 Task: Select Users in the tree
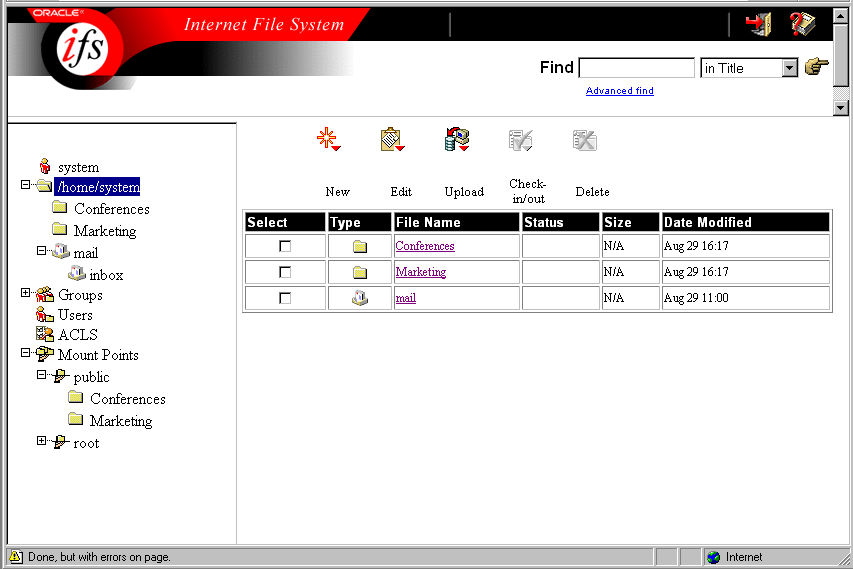coord(75,315)
